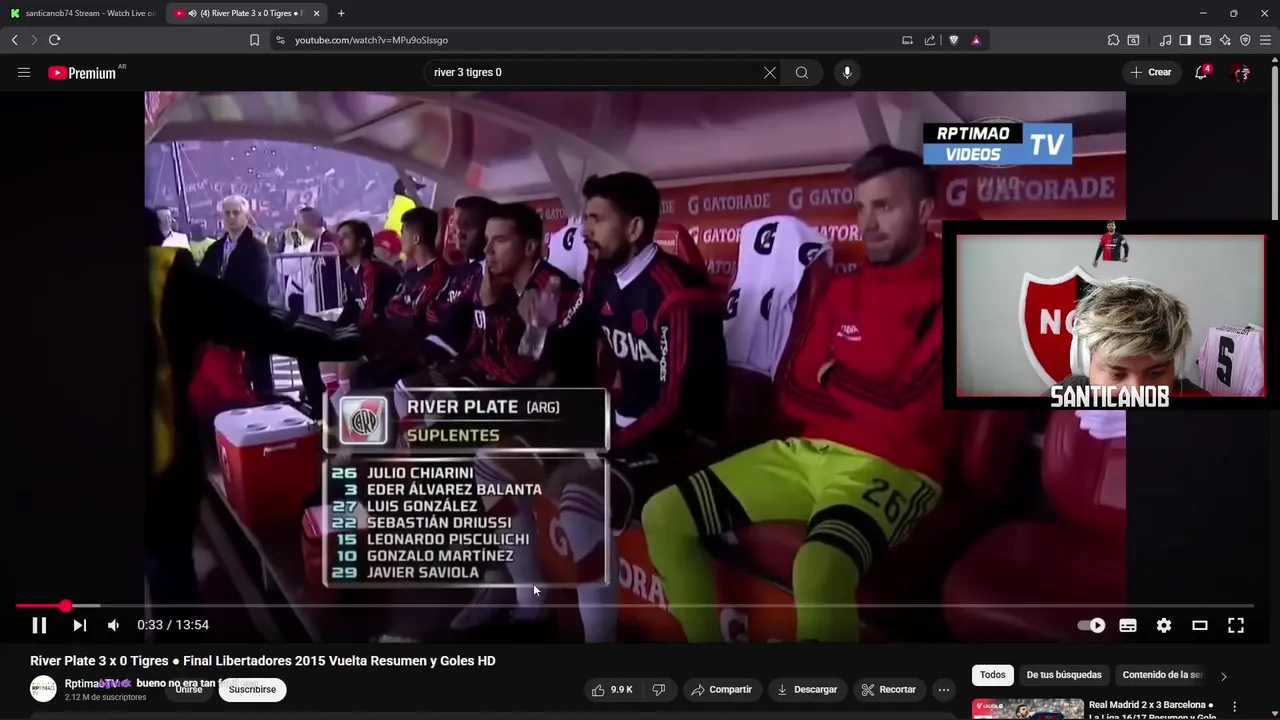Switch to the santicanob74 Stream browser tab

[83, 13]
